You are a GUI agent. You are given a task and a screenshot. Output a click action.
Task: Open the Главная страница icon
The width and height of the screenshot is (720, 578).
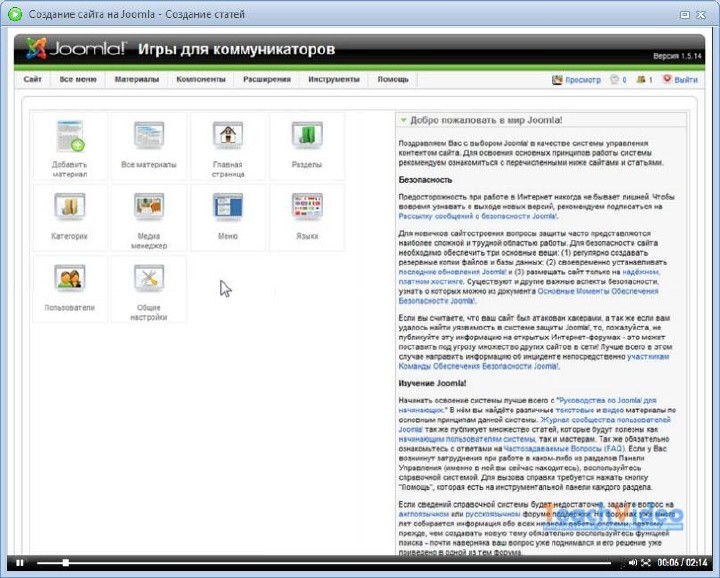pos(228,146)
